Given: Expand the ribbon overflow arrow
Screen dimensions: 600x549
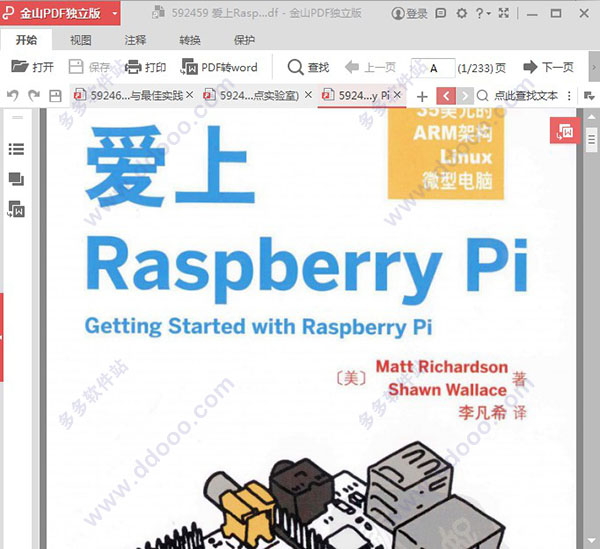Looking at the screenshot, I should coord(594,67).
